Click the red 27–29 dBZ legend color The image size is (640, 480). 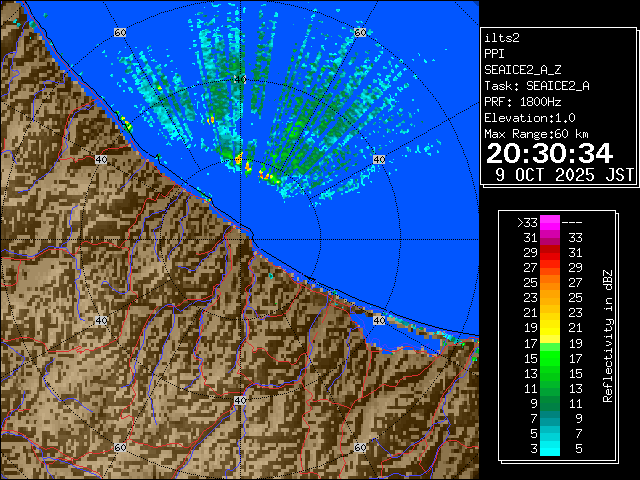(x=550, y=268)
